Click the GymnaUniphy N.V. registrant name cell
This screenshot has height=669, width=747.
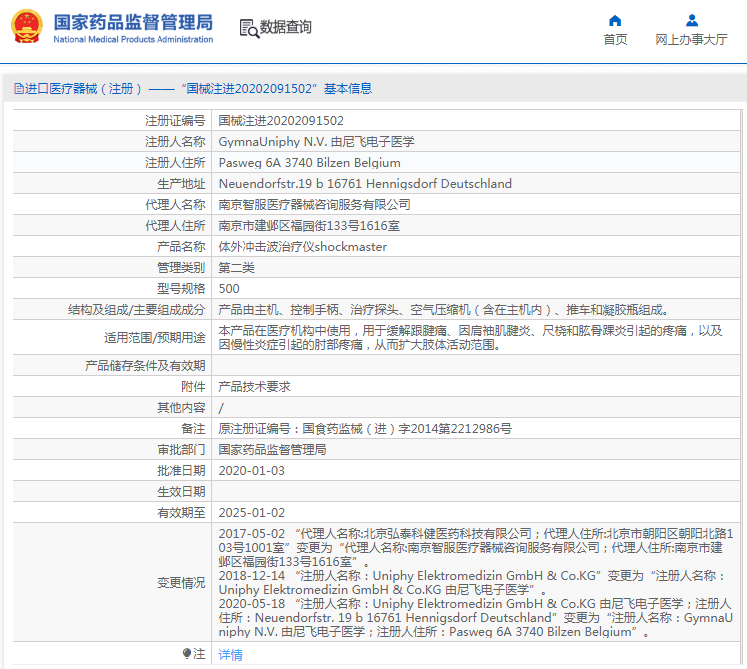(316, 142)
